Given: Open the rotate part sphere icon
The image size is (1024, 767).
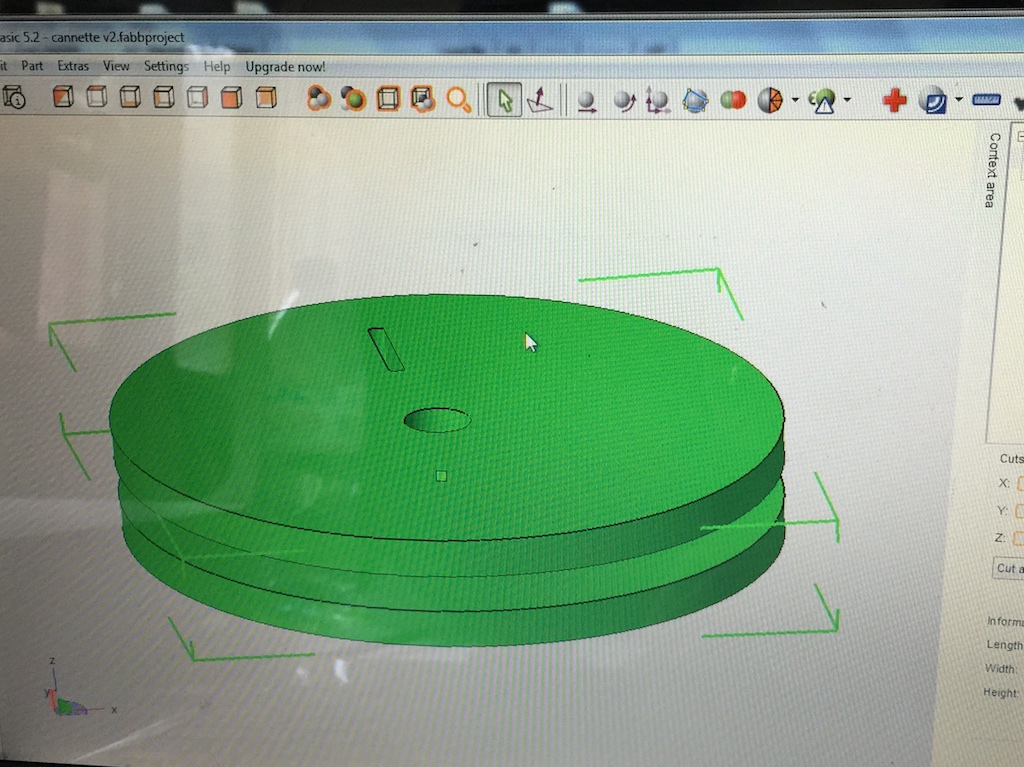Looking at the screenshot, I should pyautogui.click(x=624, y=101).
